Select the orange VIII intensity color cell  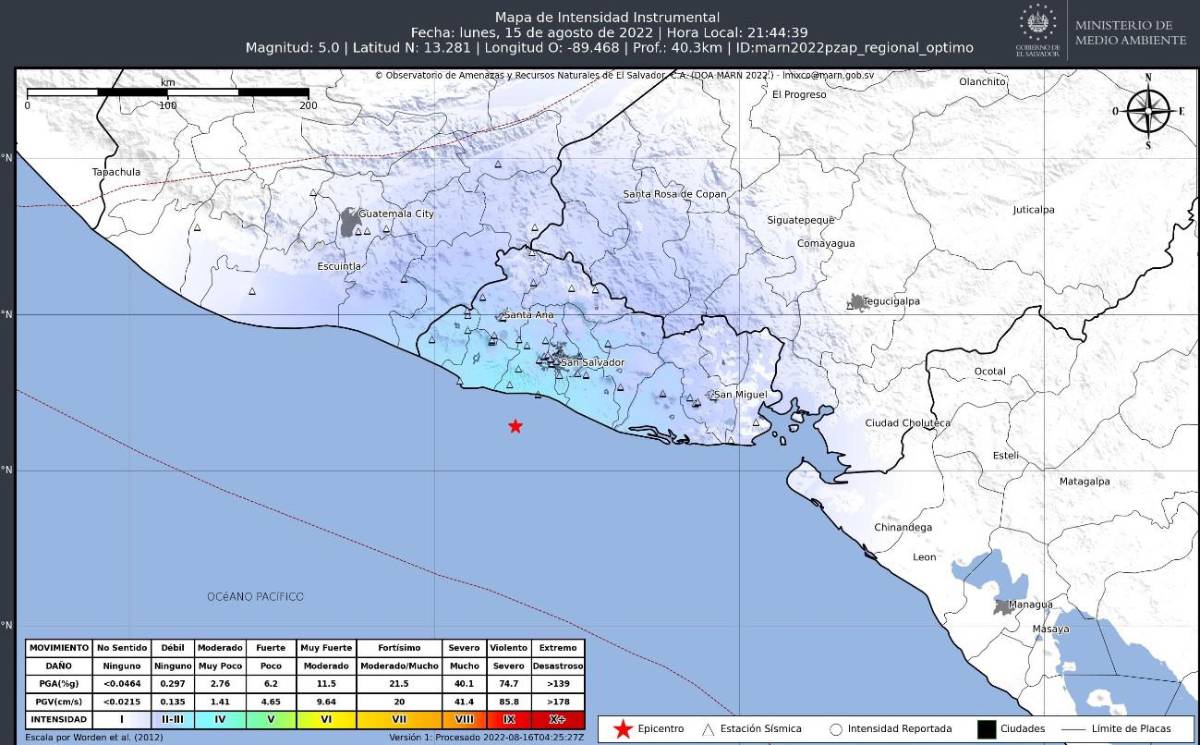[x=464, y=719]
